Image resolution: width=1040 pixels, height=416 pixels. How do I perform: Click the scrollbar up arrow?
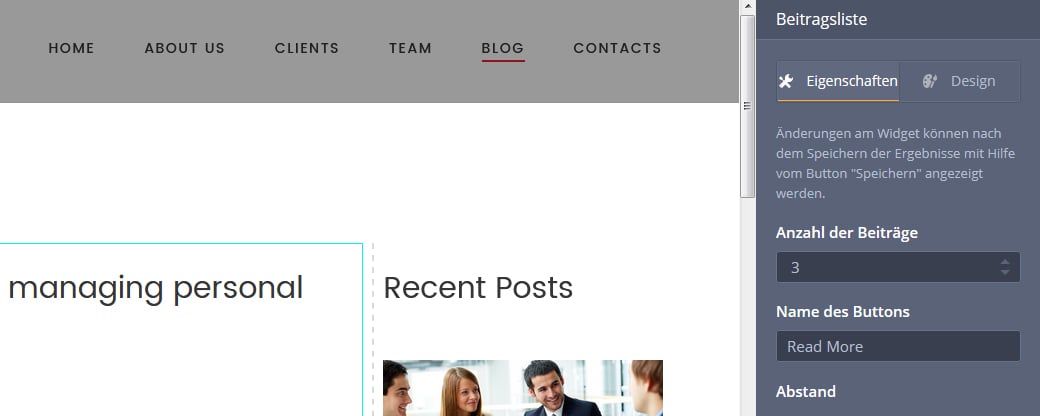coord(748,7)
